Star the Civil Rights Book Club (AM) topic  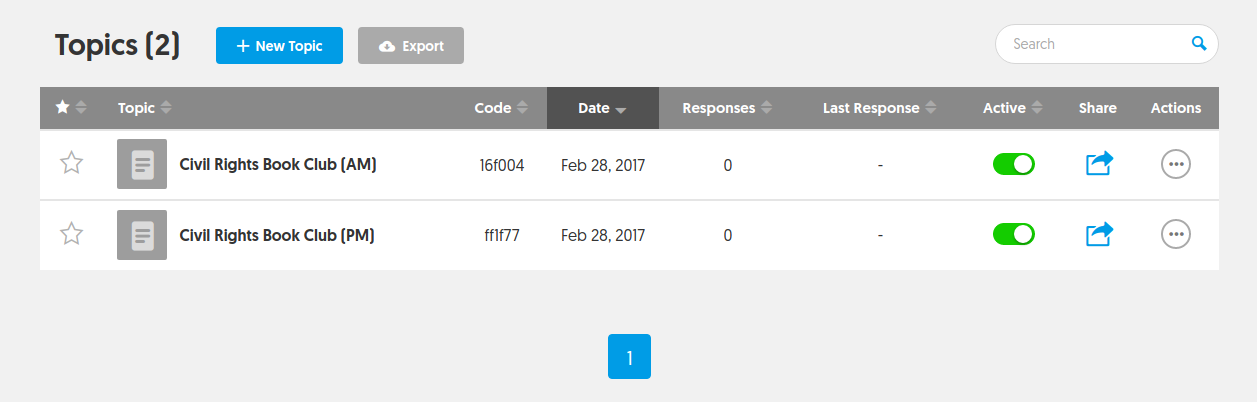click(x=71, y=163)
